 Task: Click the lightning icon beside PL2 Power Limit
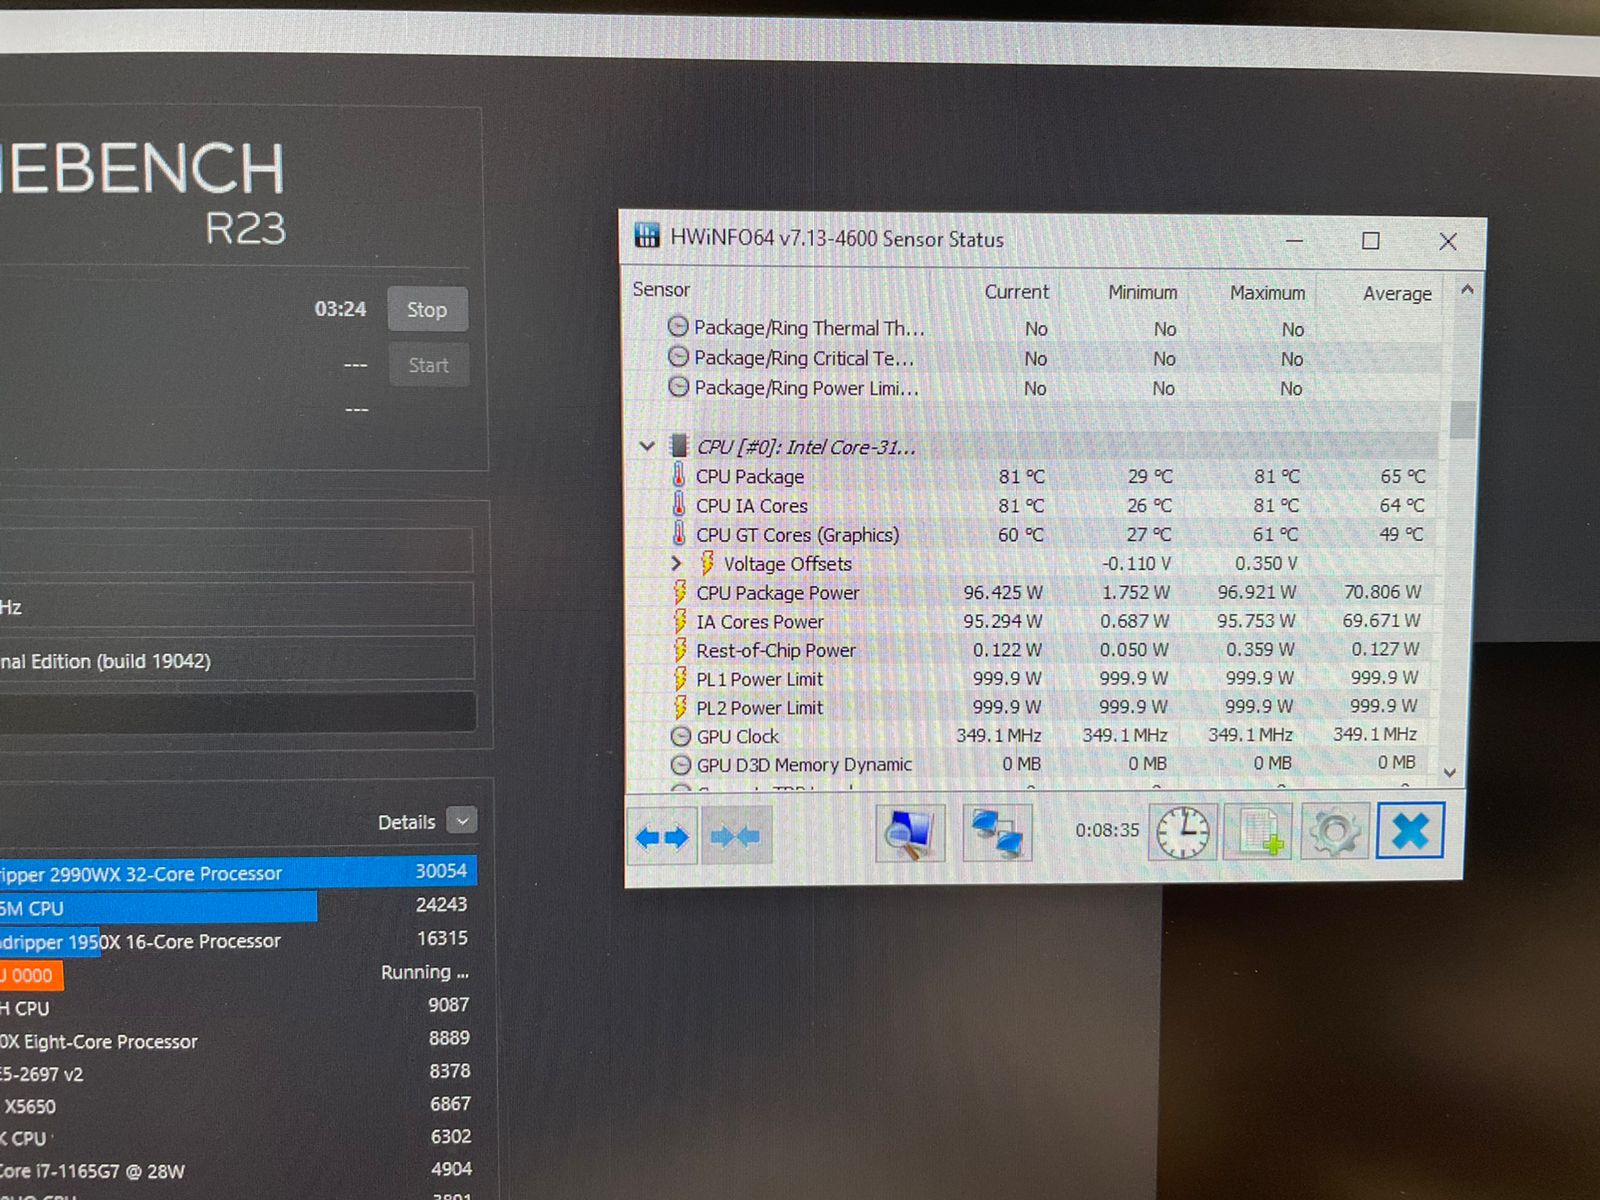click(680, 707)
